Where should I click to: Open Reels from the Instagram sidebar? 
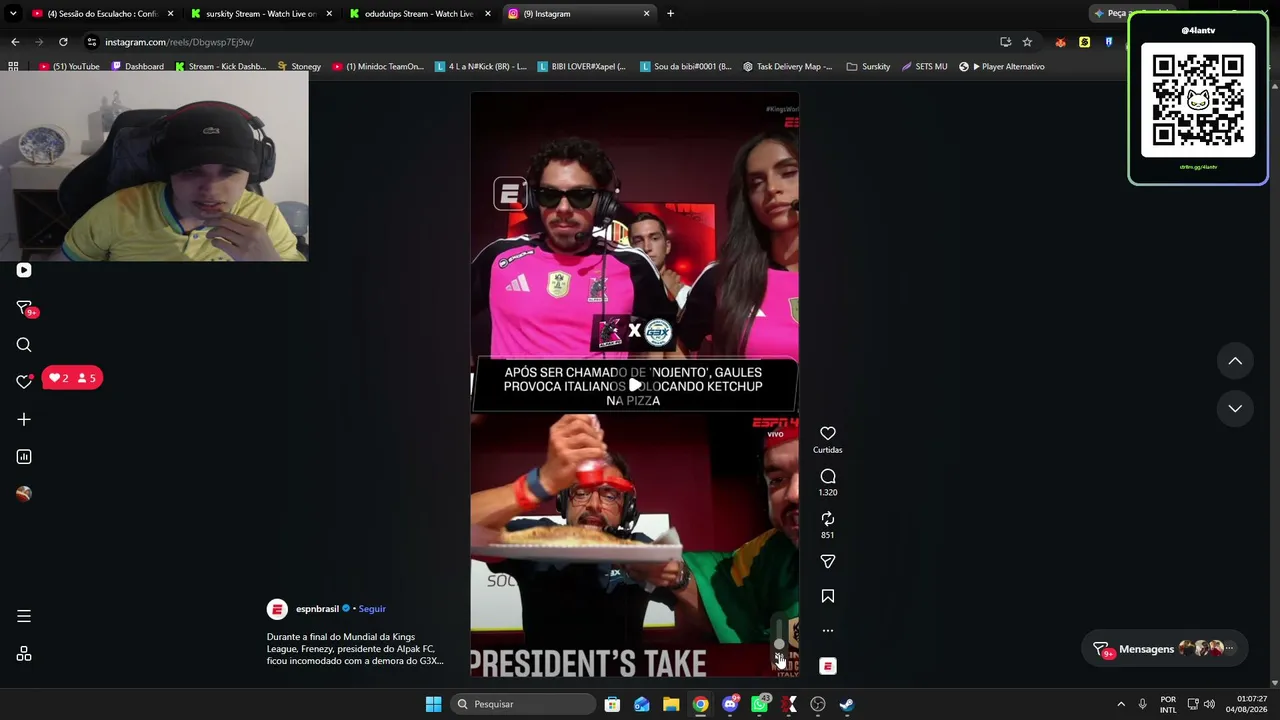click(24, 270)
